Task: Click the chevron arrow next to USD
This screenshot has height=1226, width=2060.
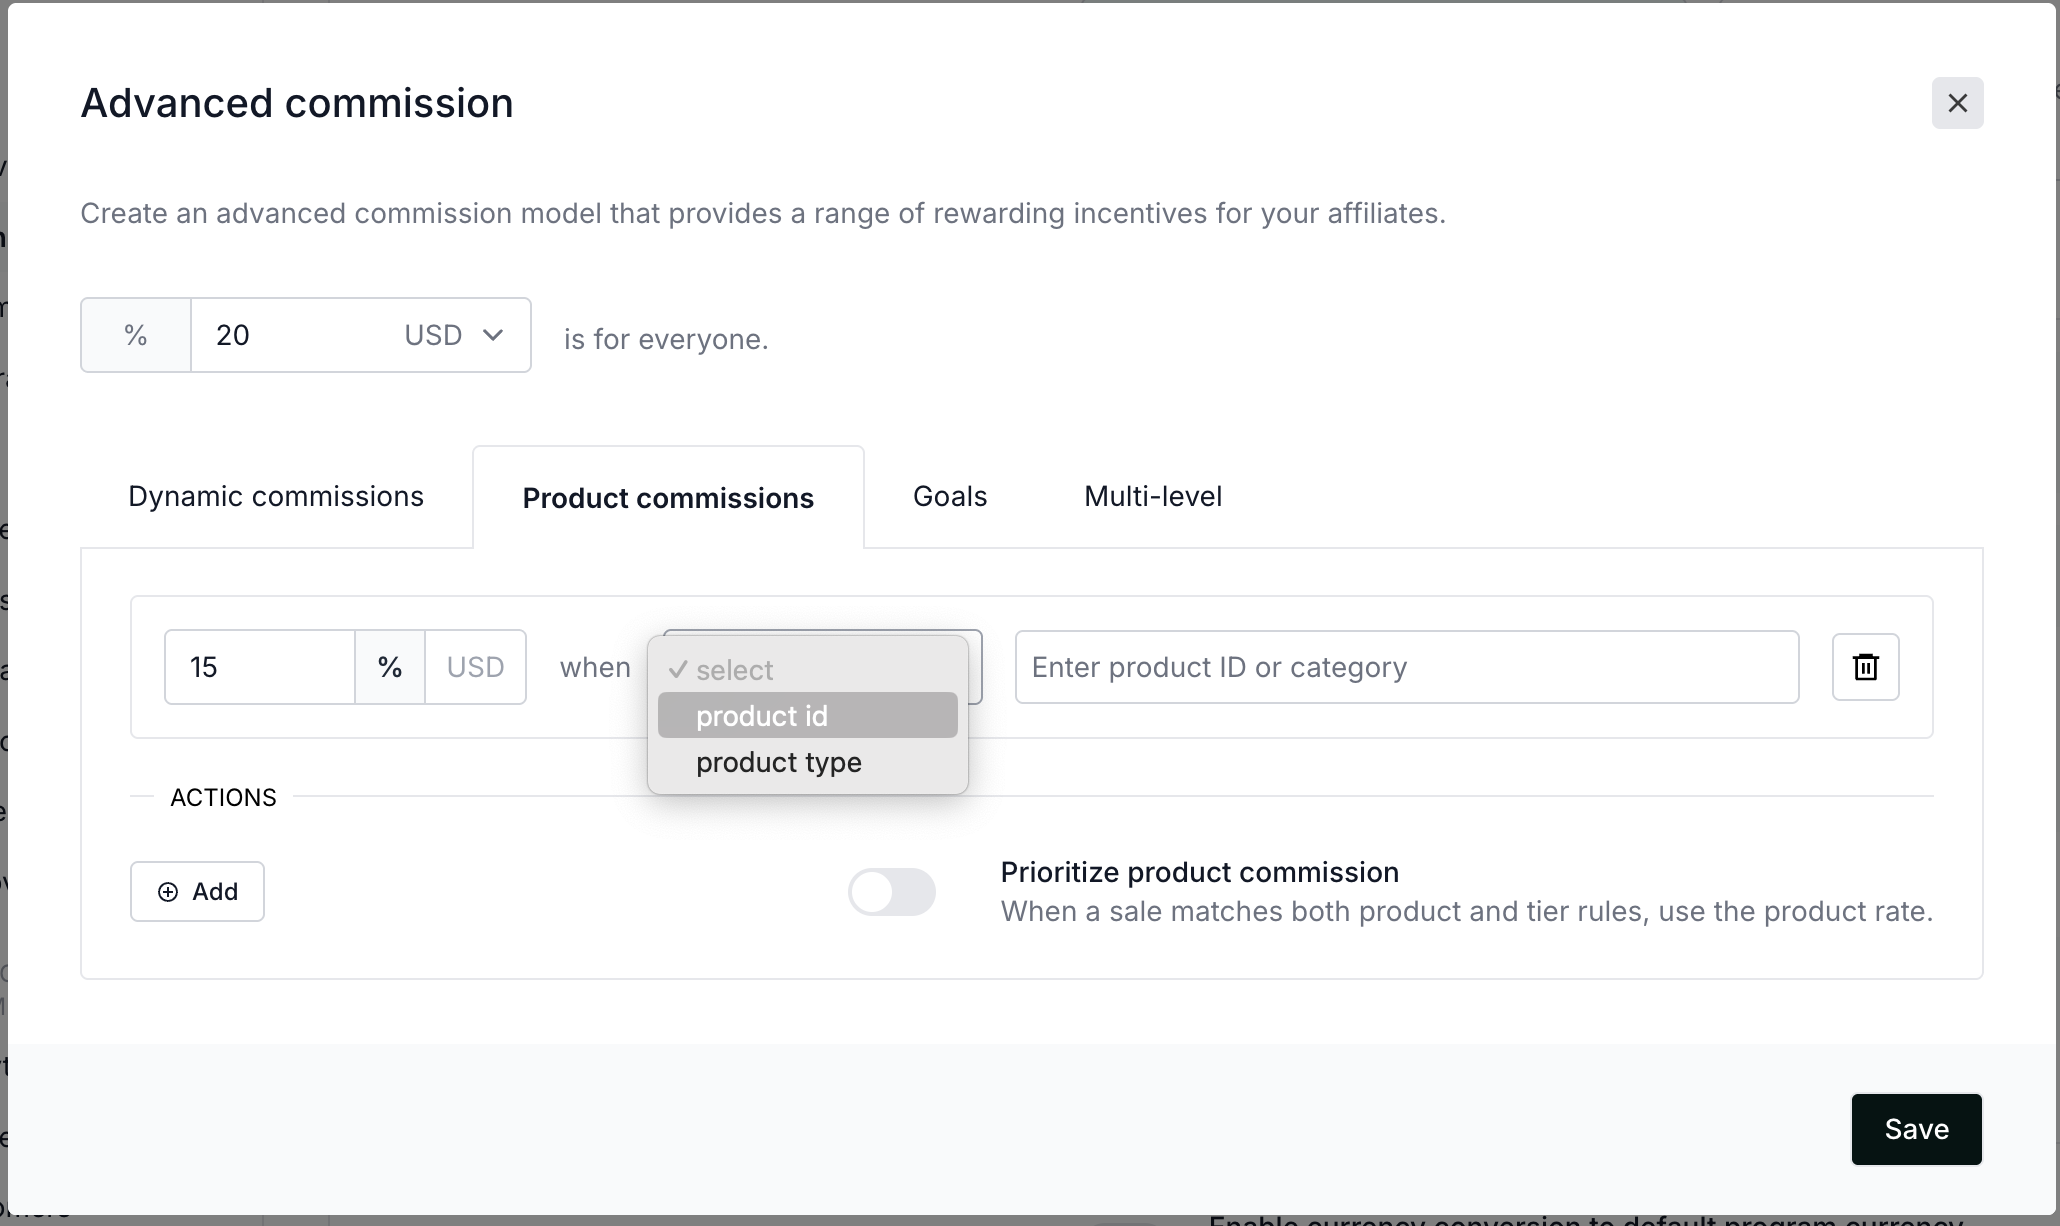Action: [x=493, y=335]
